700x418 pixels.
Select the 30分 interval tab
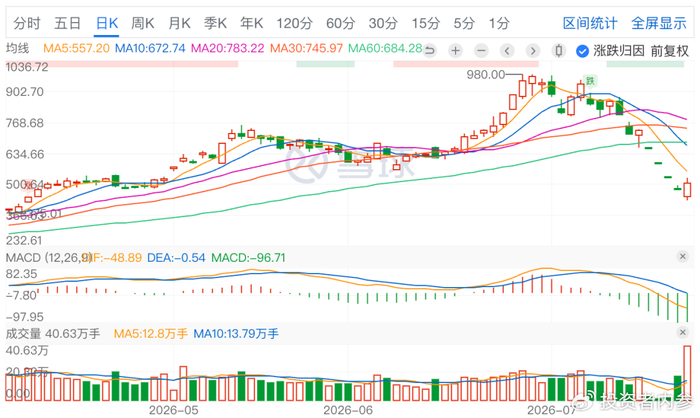(383, 23)
